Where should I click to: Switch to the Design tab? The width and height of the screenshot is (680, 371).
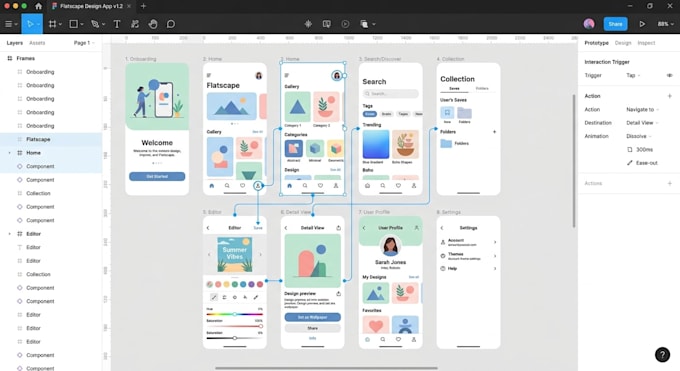(x=623, y=43)
